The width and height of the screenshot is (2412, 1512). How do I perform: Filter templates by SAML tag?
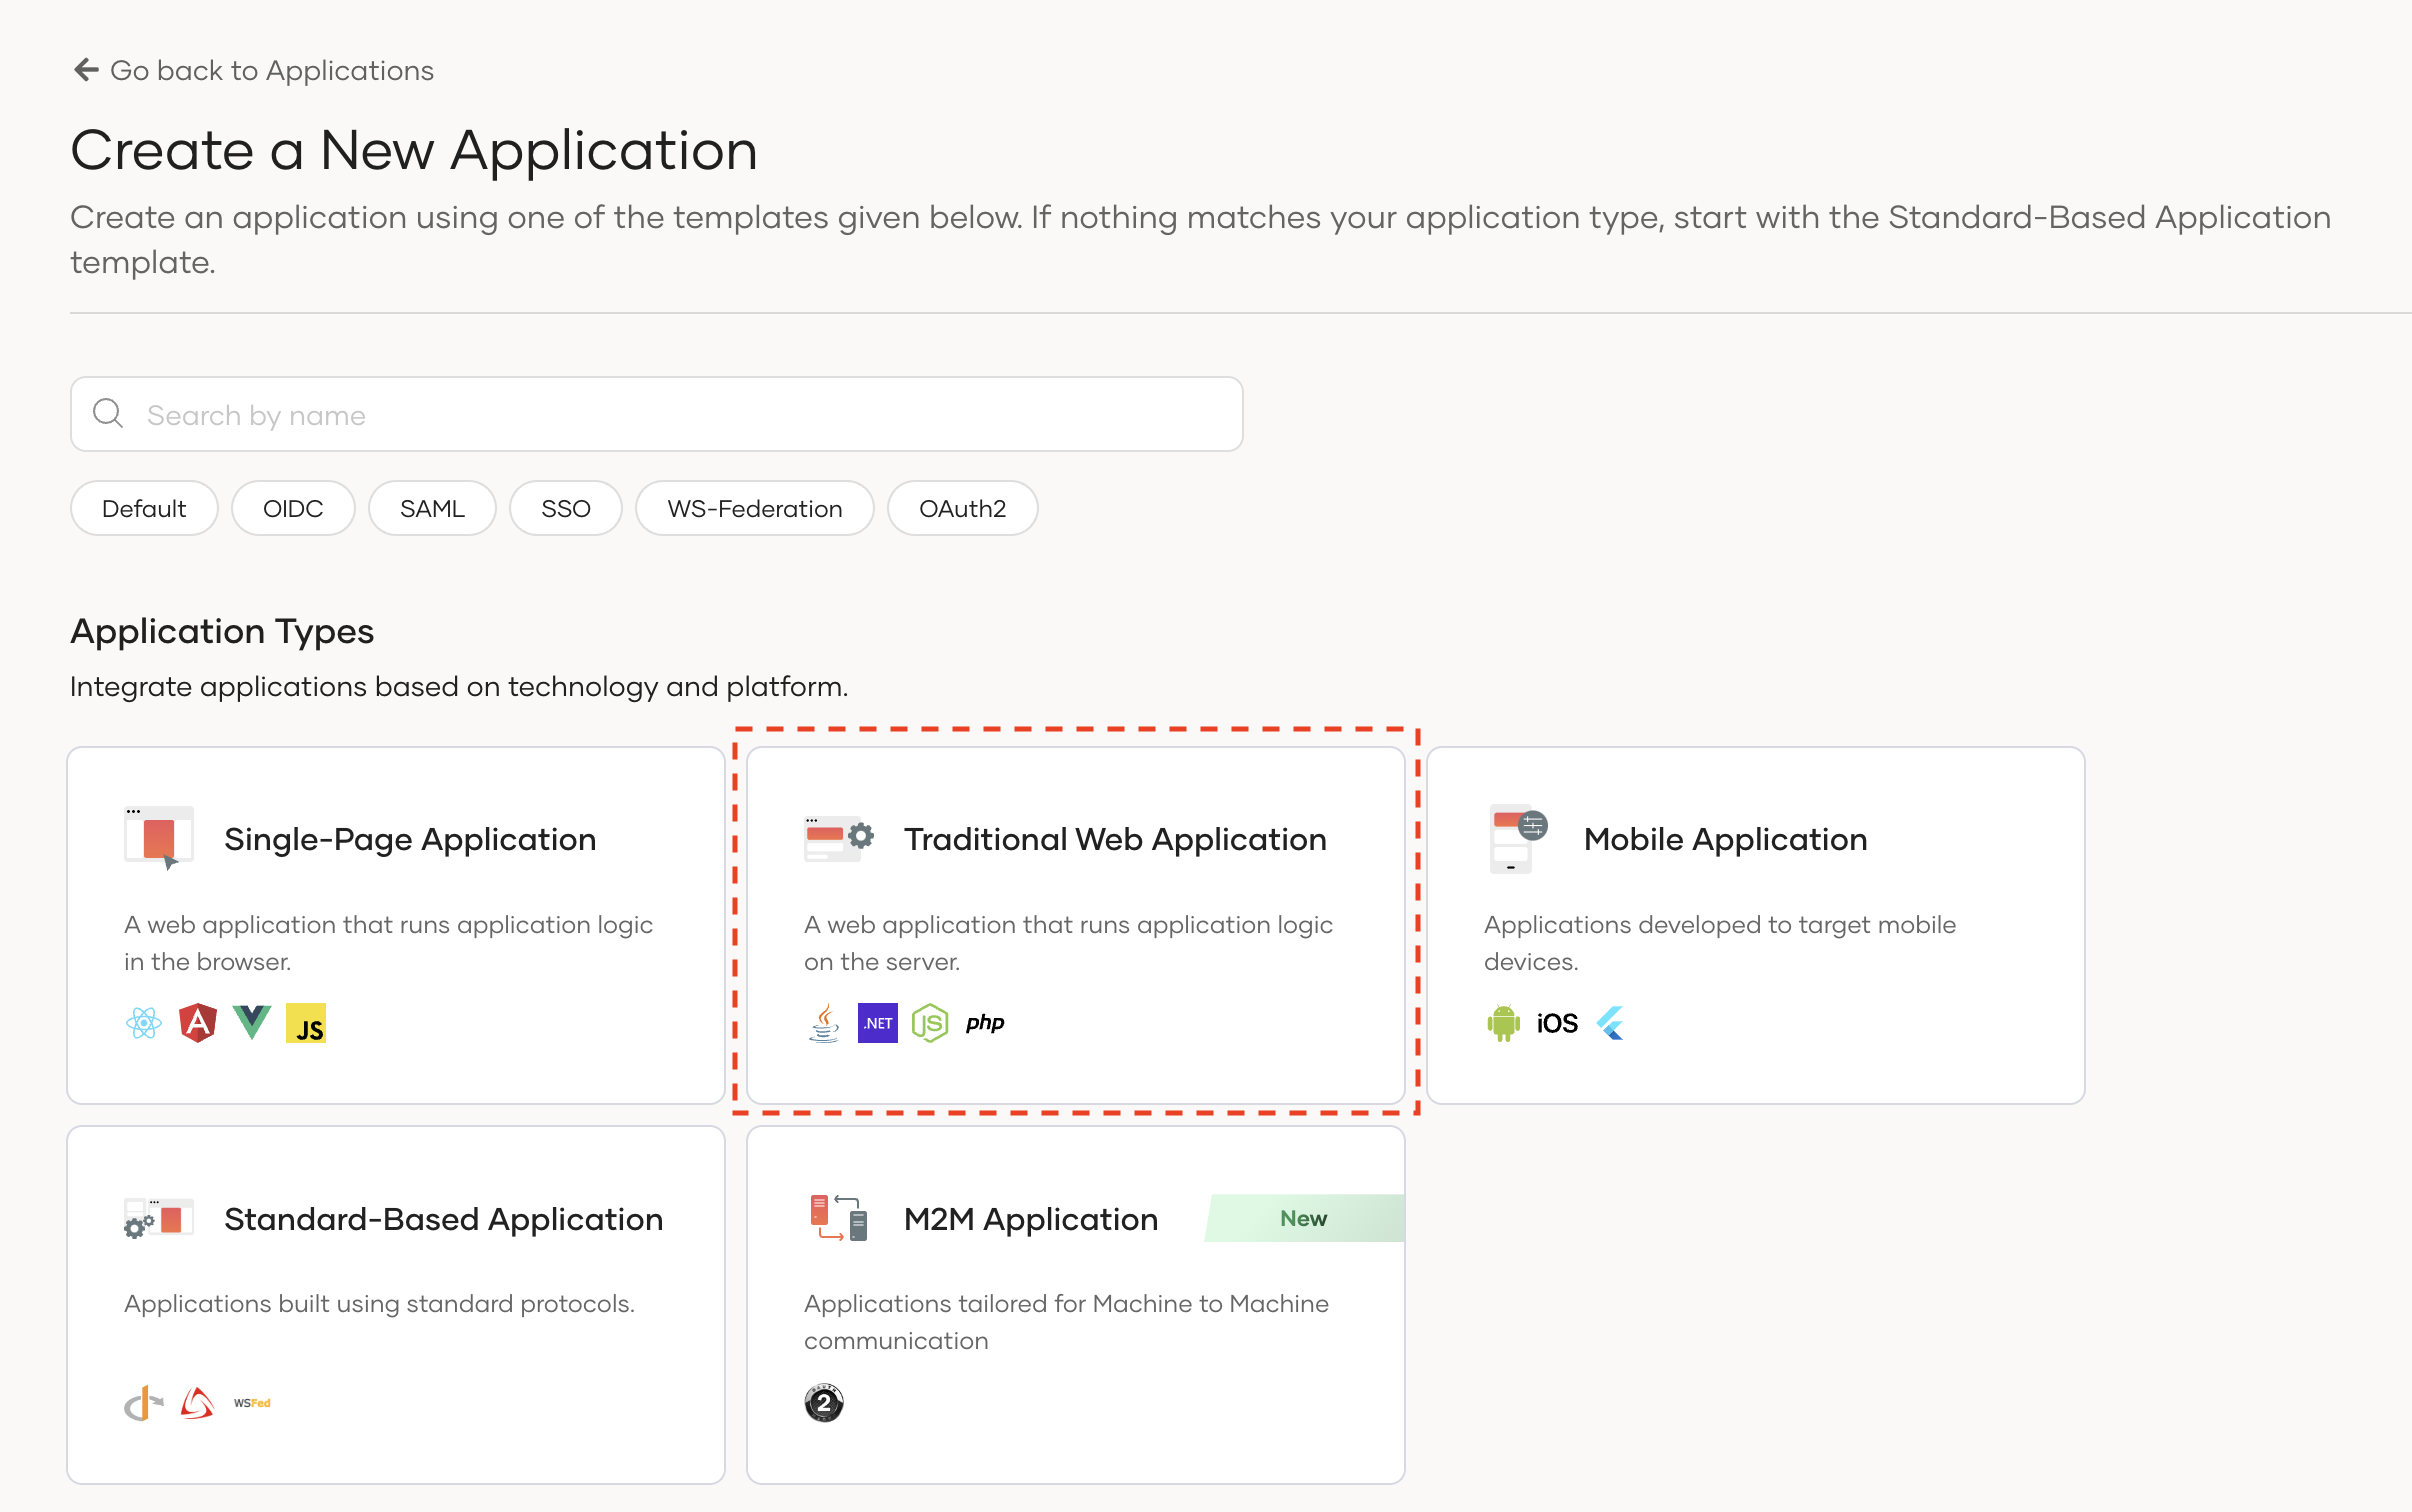click(x=432, y=508)
